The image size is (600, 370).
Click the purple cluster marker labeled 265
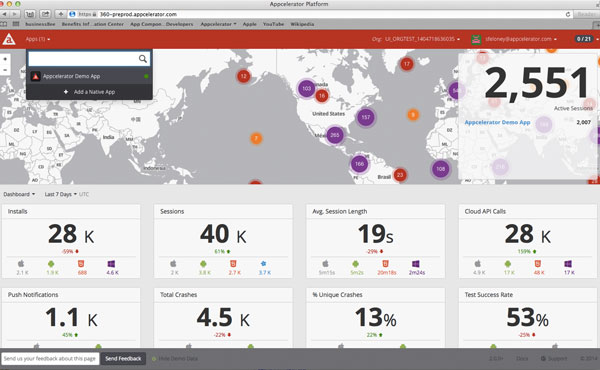[335, 135]
